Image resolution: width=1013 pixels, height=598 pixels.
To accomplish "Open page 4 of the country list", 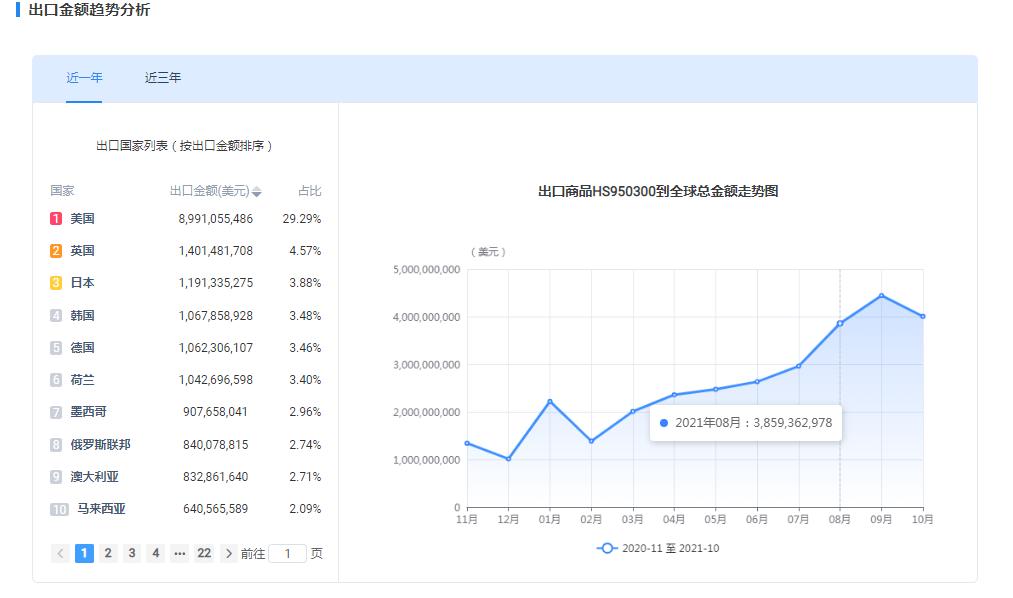I will click(156, 553).
